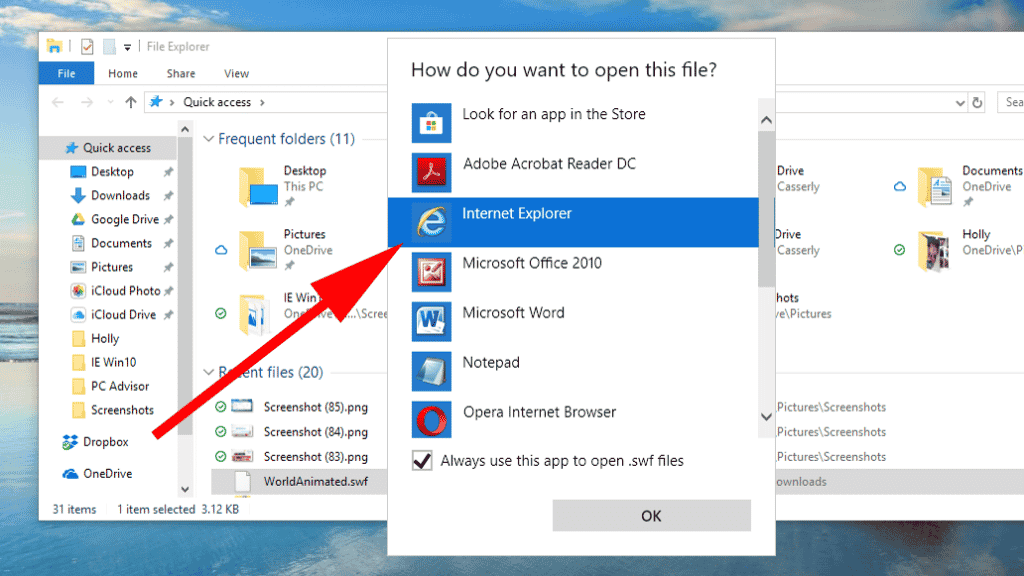Viewport: 1024px width, 576px height.
Task: Click the iCloud Photos icon in sidebar
Action: [78, 291]
